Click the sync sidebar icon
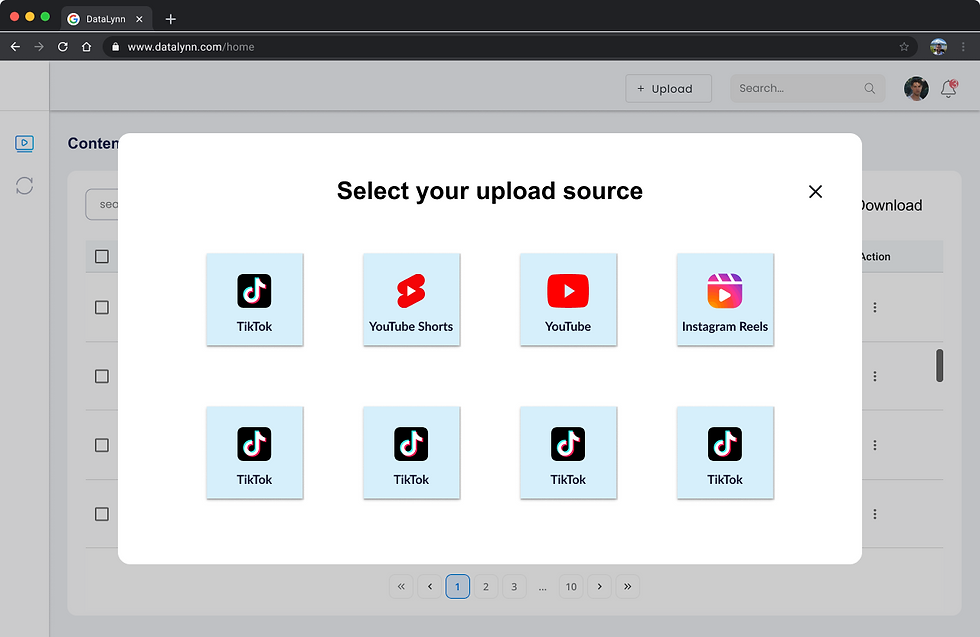Image resolution: width=980 pixels, height=637 pixels. [24, 186]
